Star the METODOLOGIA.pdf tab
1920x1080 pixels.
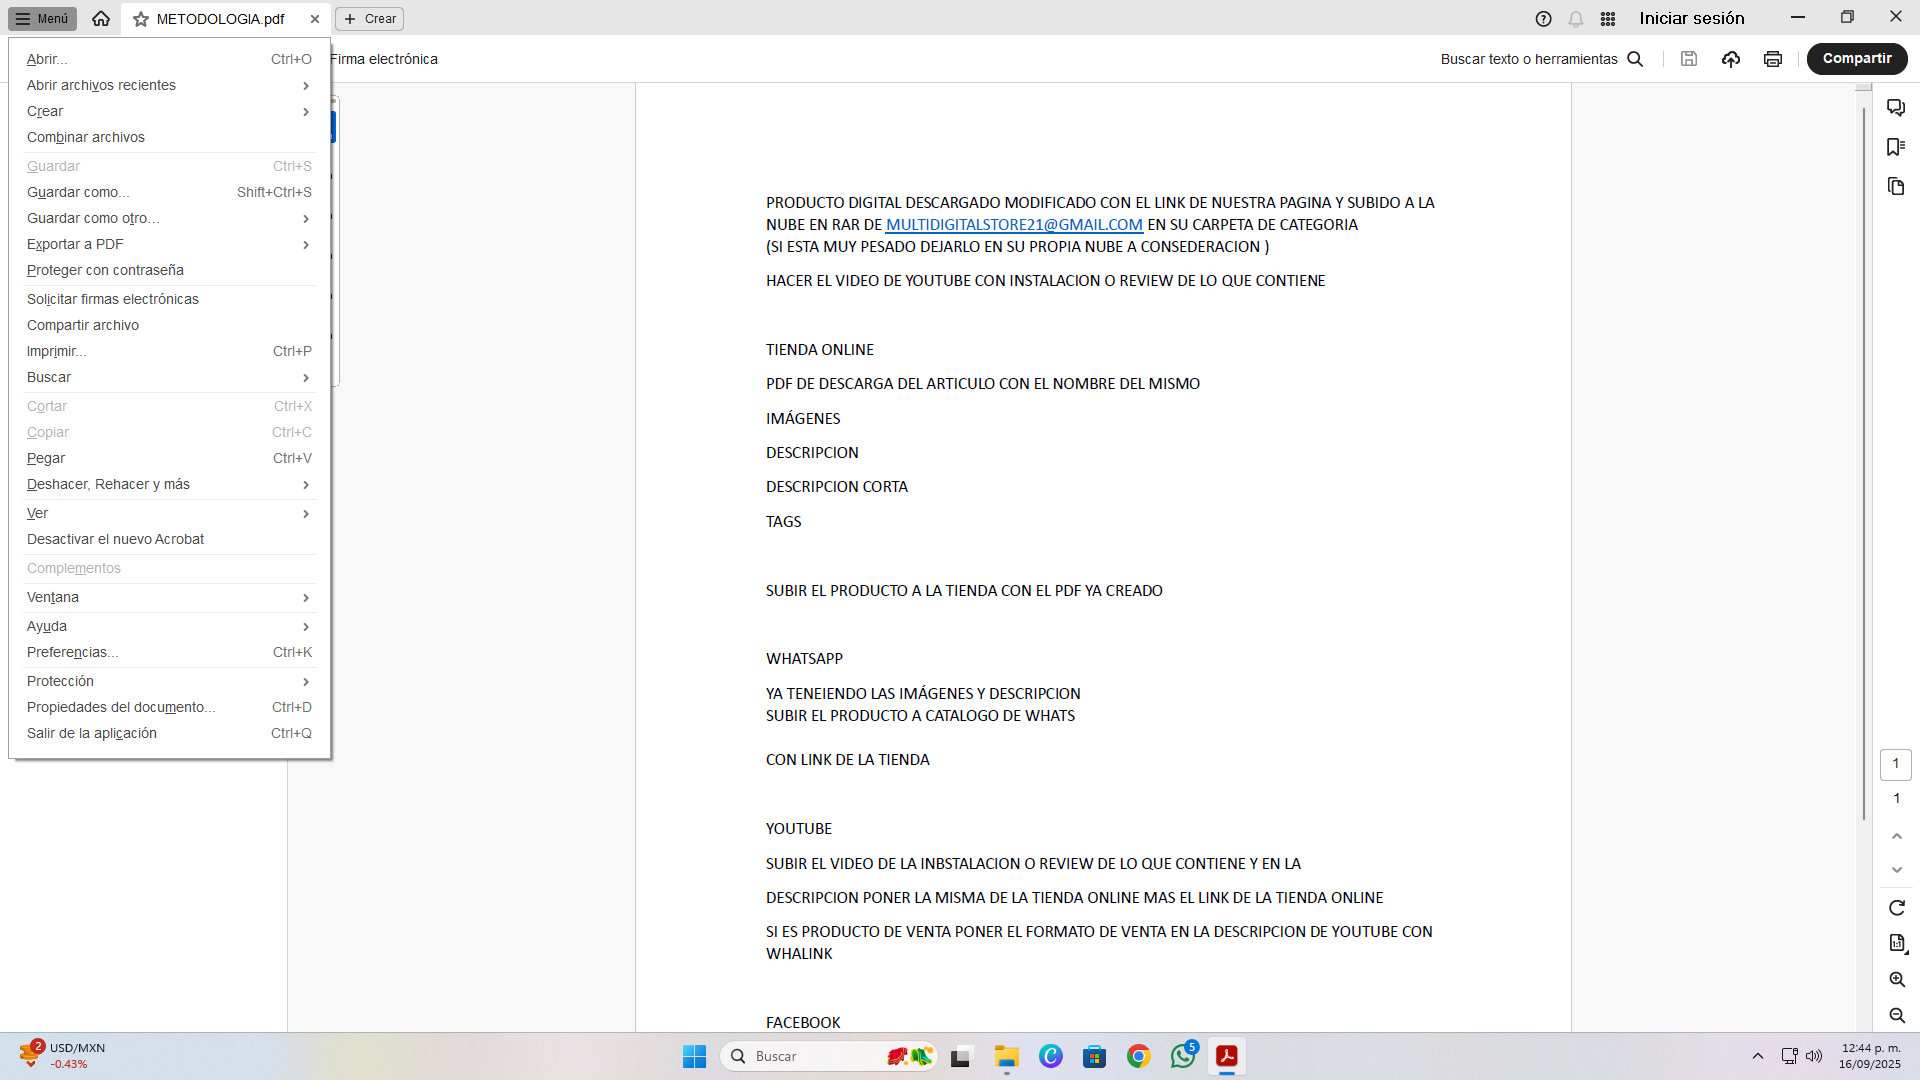point(141,19)
